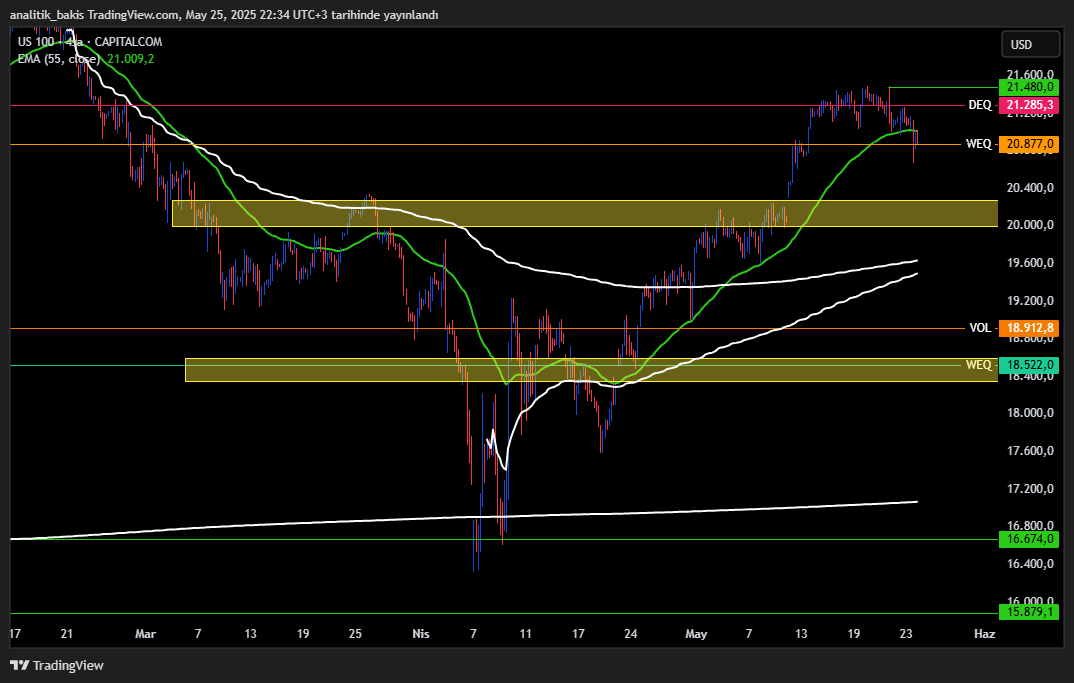Screen dimensions: 1074x683
Task: Click the 16.400,0 price axis tick
Action: (1029, 564)
